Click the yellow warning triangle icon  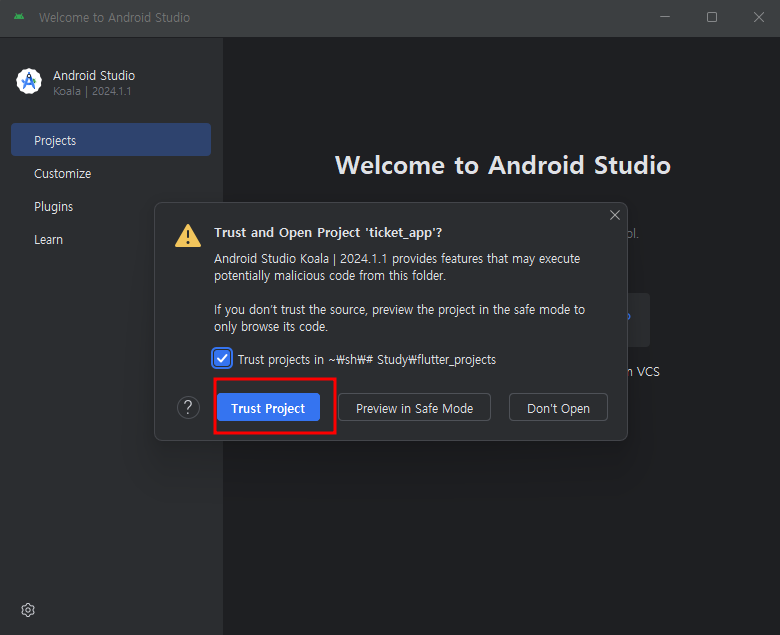pos(188,236)
